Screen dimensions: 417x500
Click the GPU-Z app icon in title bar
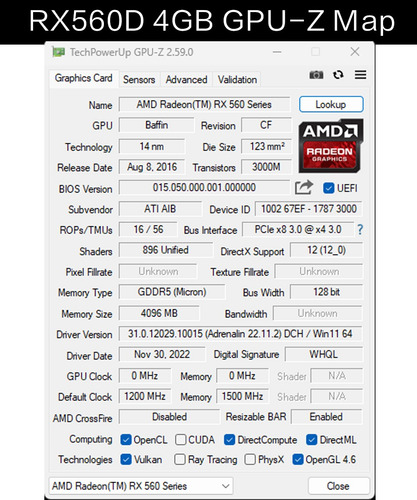pyautogui.click(x=58, y=52)
